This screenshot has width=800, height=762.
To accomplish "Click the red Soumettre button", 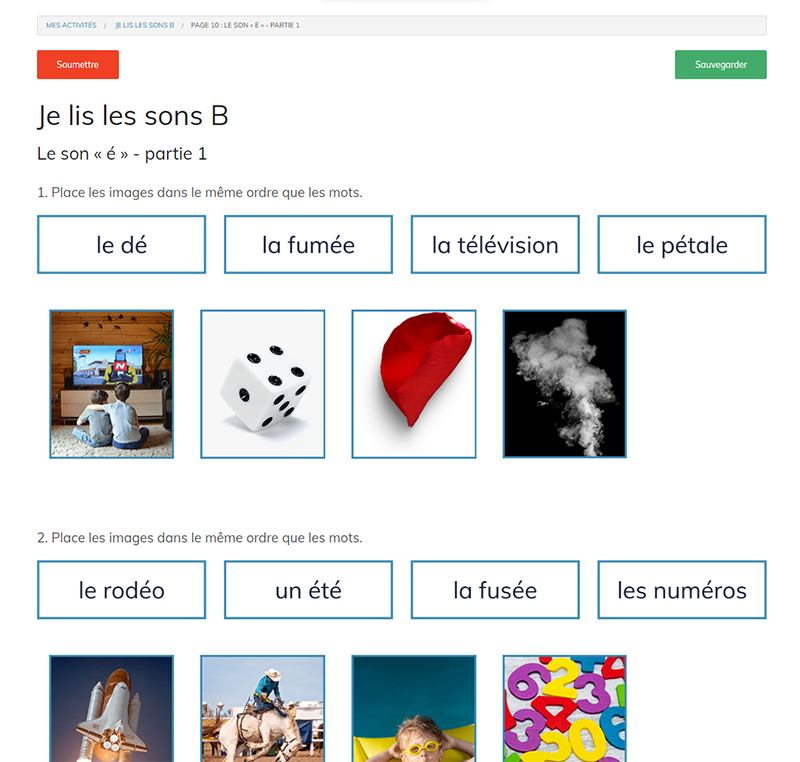I will click(x=78, y=64).
